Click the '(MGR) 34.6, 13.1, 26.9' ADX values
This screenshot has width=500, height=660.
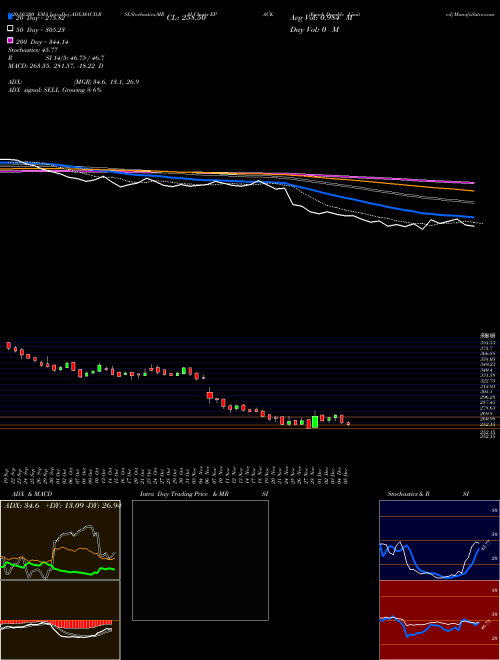click(106, 82)
